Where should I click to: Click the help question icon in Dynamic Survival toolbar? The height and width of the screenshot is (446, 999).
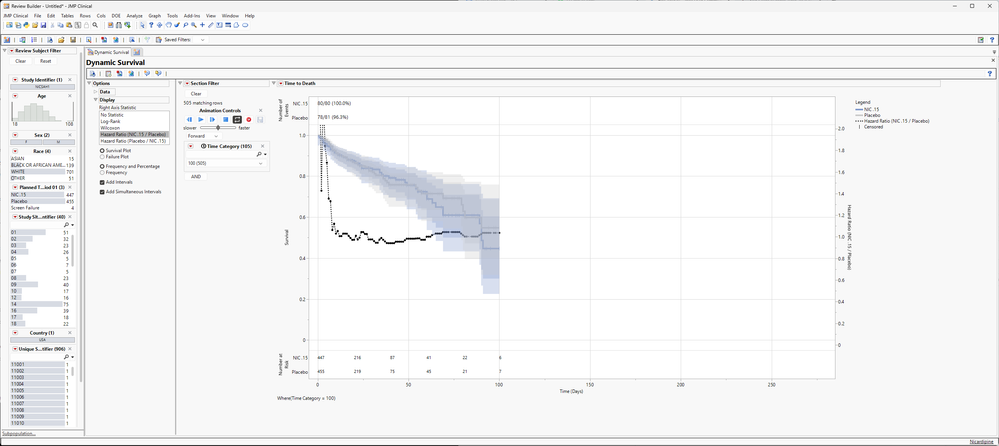pos(991,74)
